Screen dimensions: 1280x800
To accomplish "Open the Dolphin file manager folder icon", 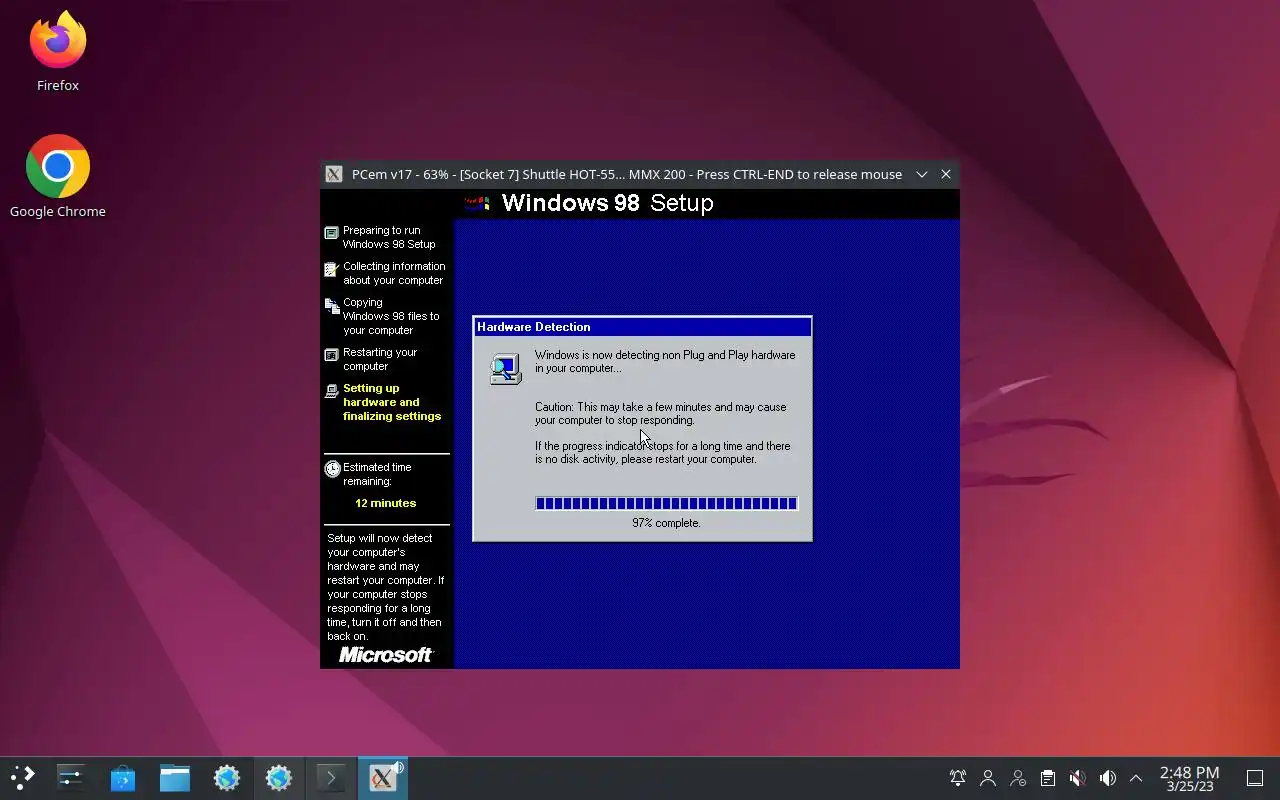I will tap(174, 778).
